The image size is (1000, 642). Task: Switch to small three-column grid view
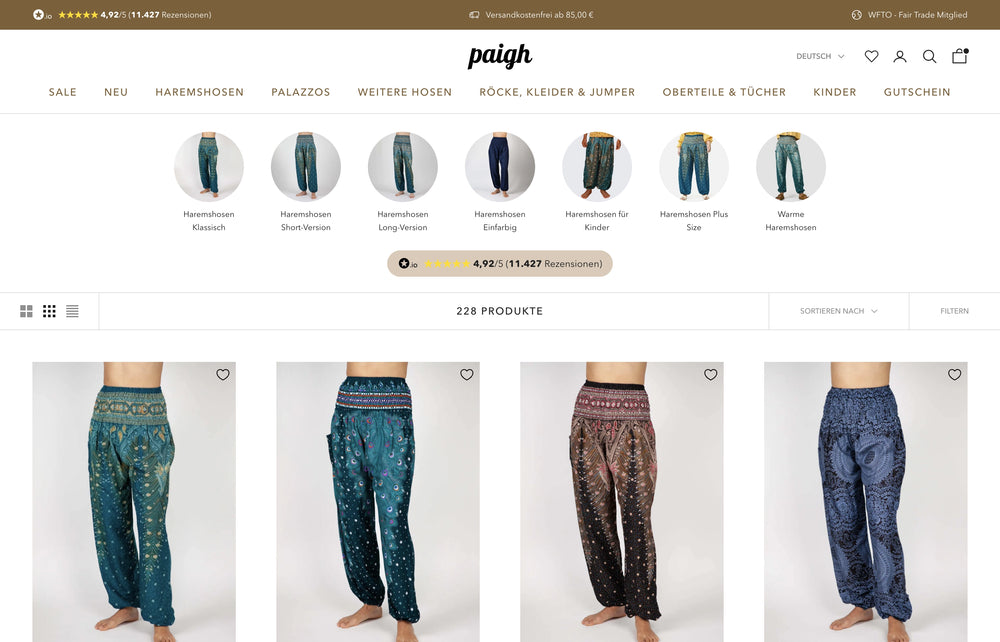click(x=49, y=311)
